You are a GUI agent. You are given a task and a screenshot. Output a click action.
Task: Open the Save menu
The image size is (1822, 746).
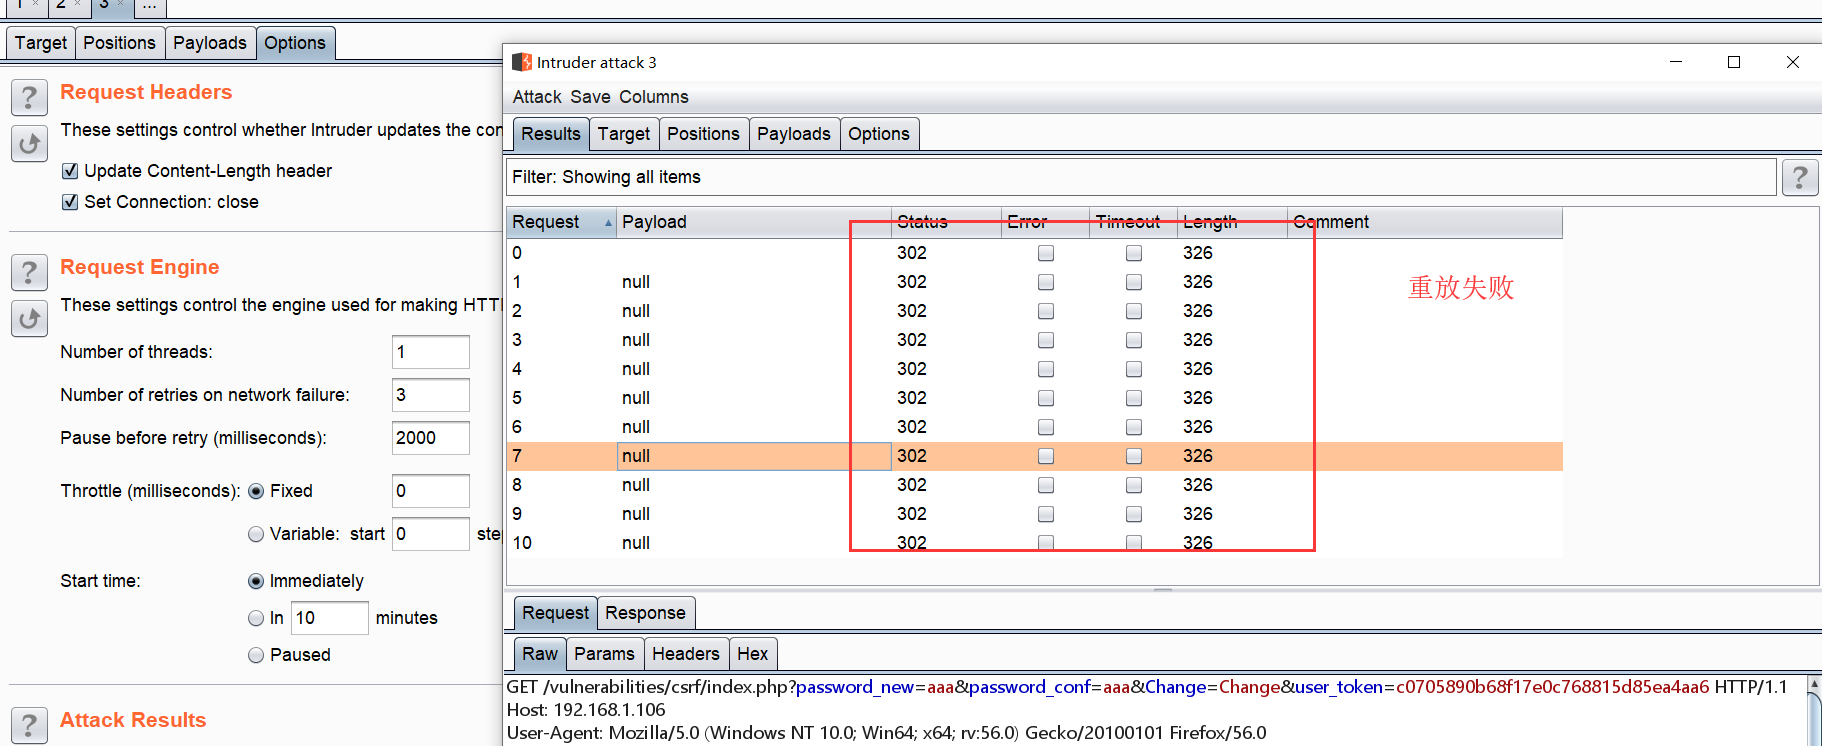click(590, 97)
